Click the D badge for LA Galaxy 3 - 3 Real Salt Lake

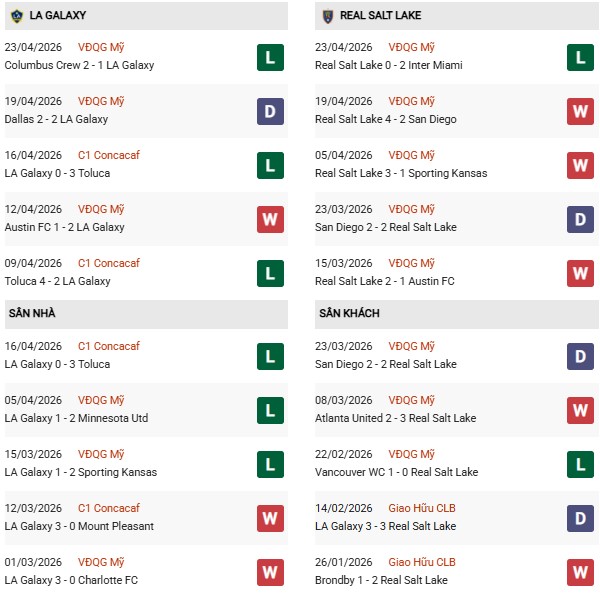[580, 518]
